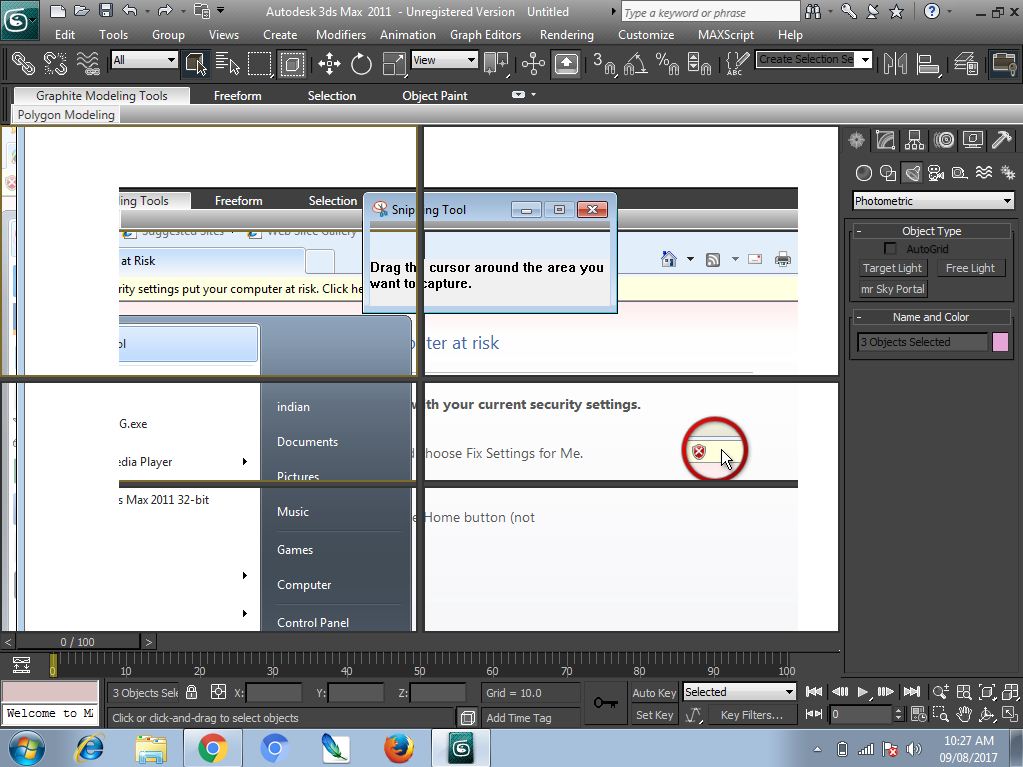Switch to the Display command panel
Screen dimensions: 1023x767
973,140
